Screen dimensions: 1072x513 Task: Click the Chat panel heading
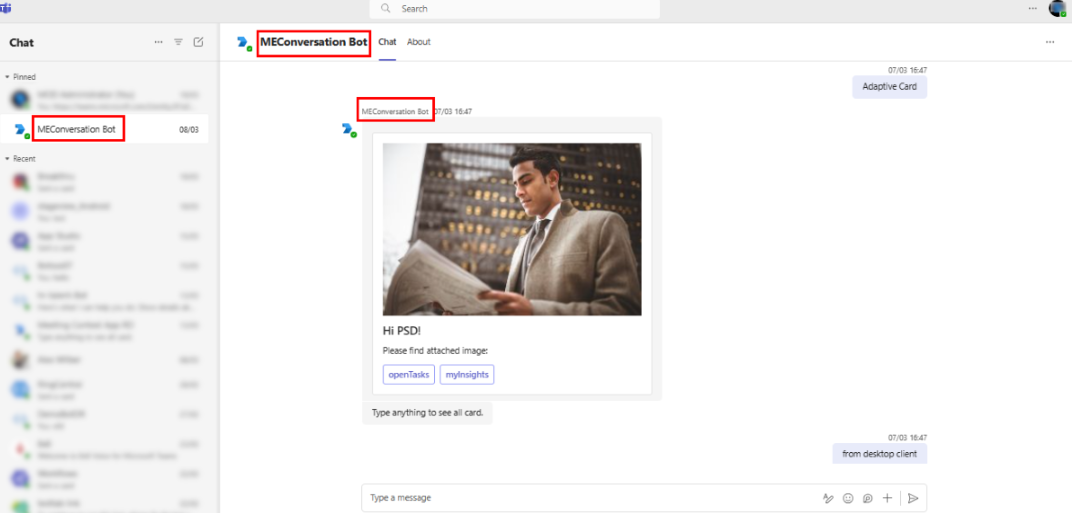[x=22, y=42]
